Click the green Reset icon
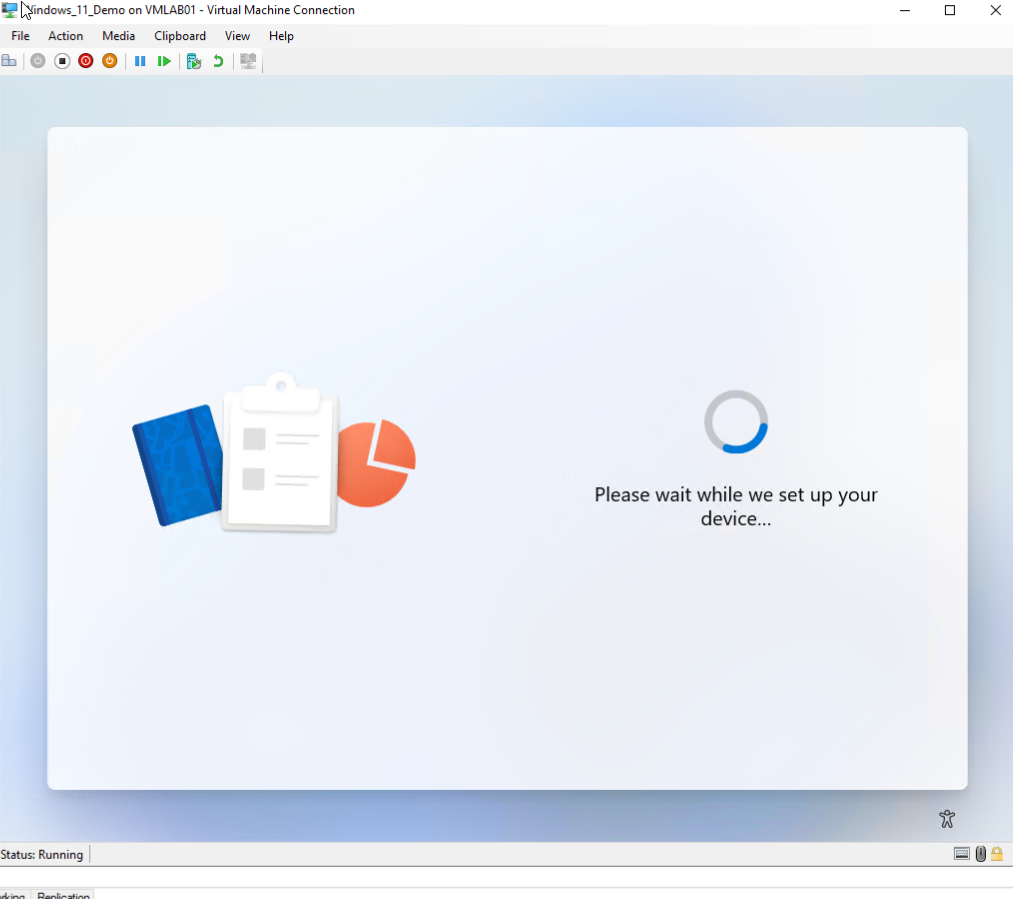 click(x=164, y=60)
